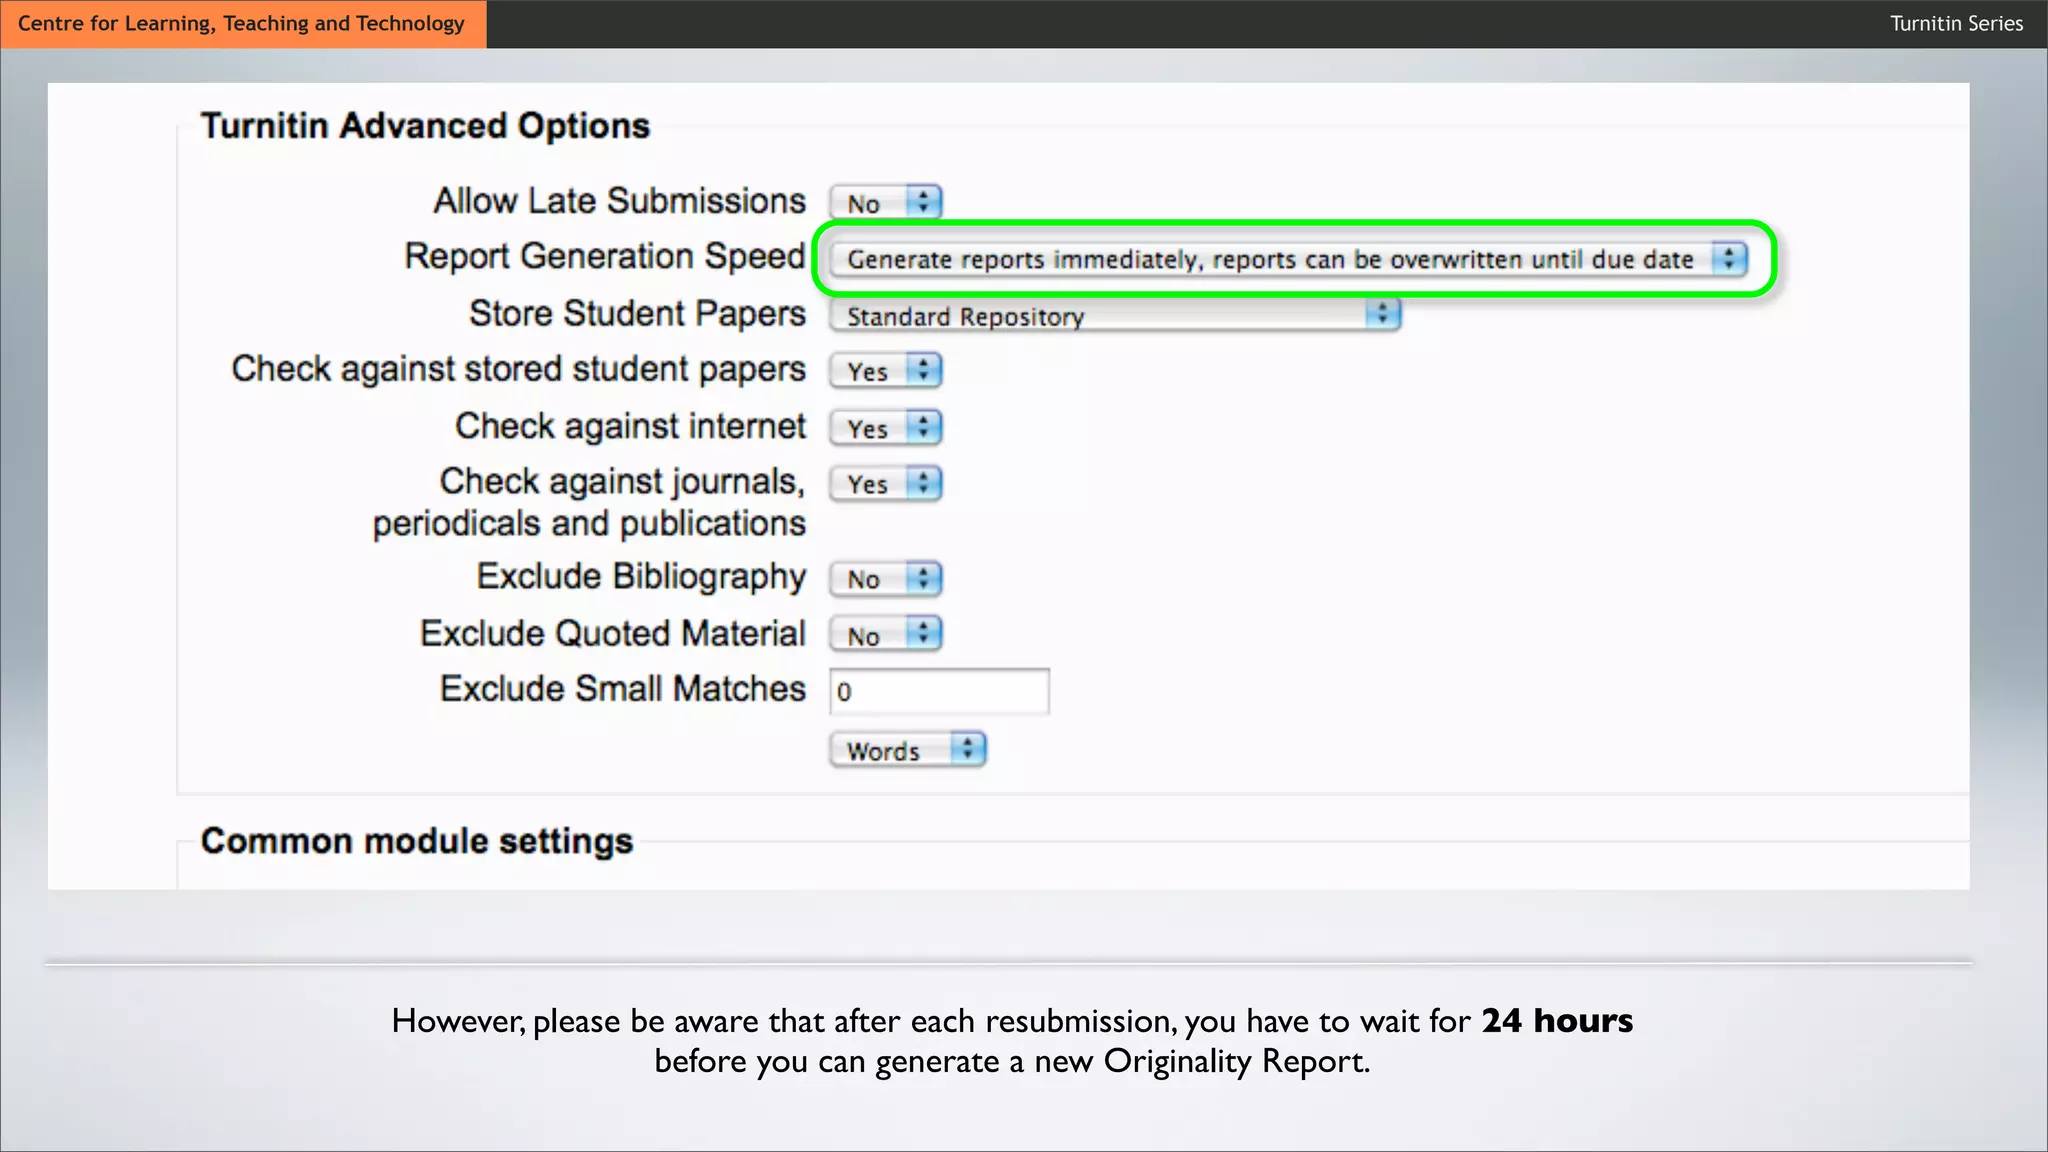
Task: Click the Report Generation Speed label
Action: (604, 256)
